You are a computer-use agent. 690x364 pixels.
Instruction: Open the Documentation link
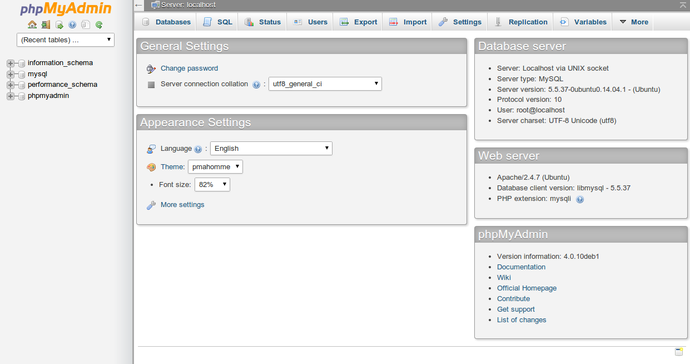click(521, 267)
